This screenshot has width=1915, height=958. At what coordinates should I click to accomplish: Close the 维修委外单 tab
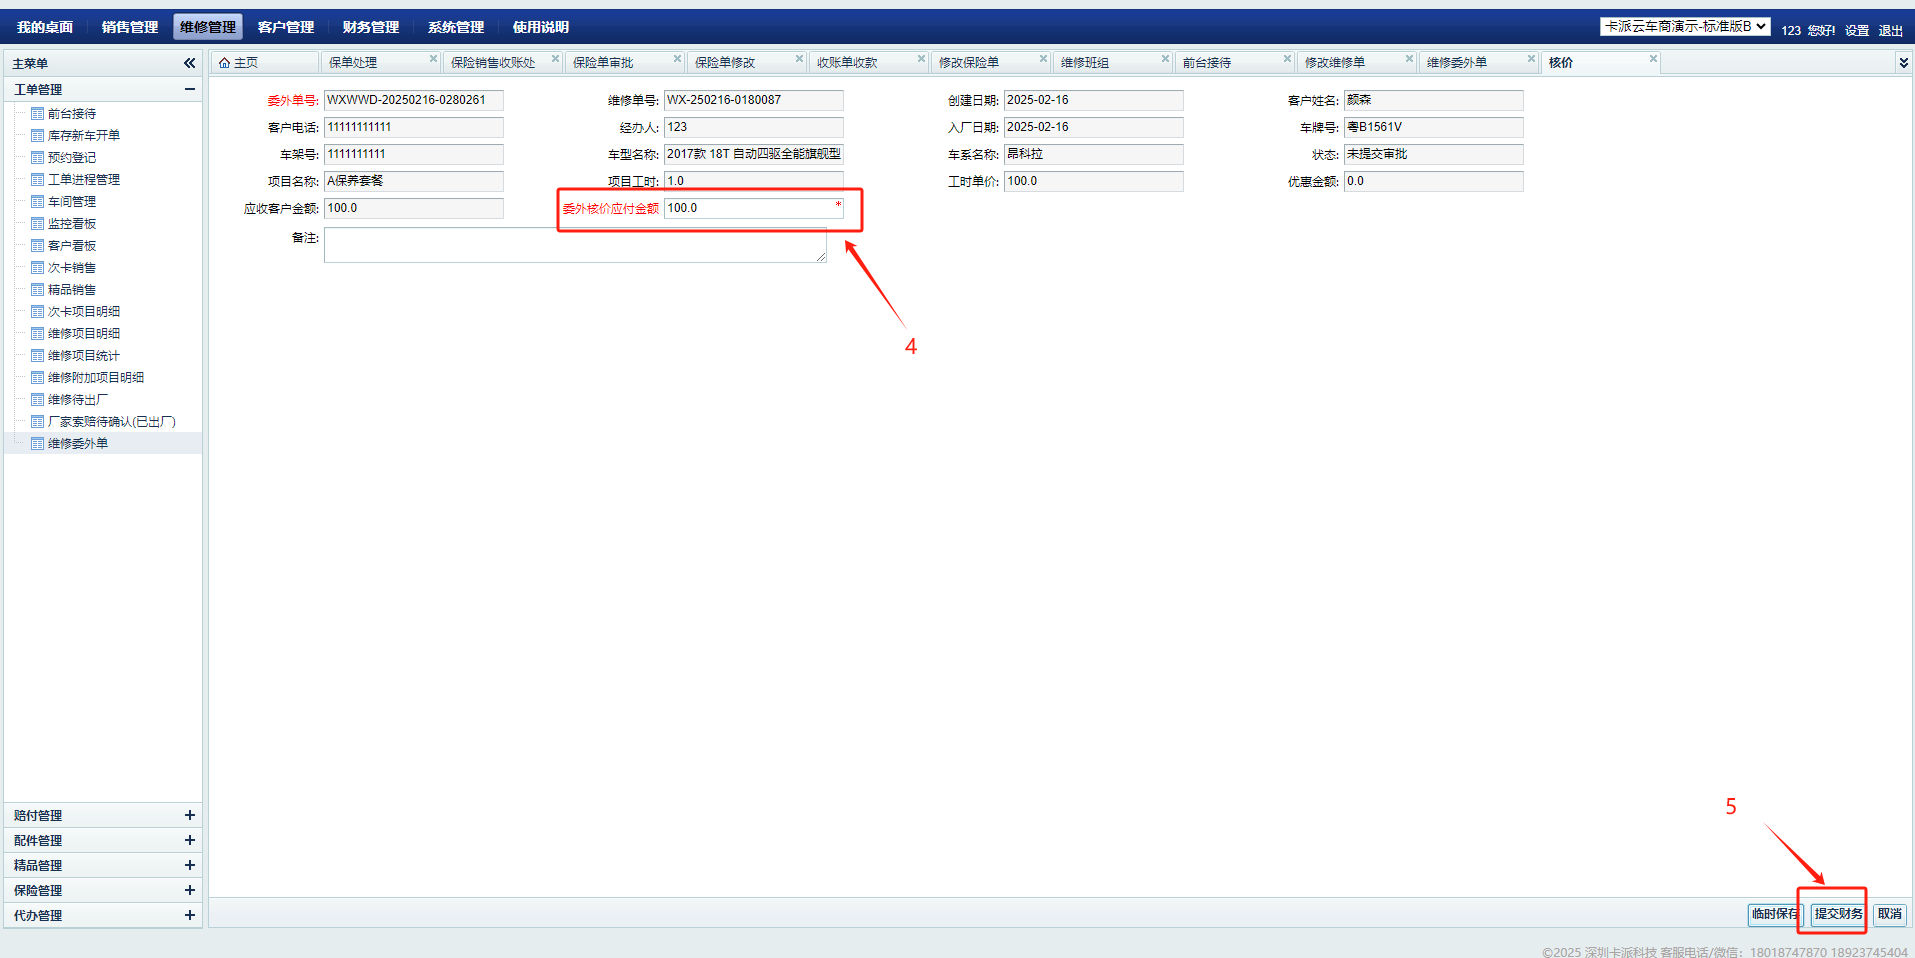(x=1531, y=59)
